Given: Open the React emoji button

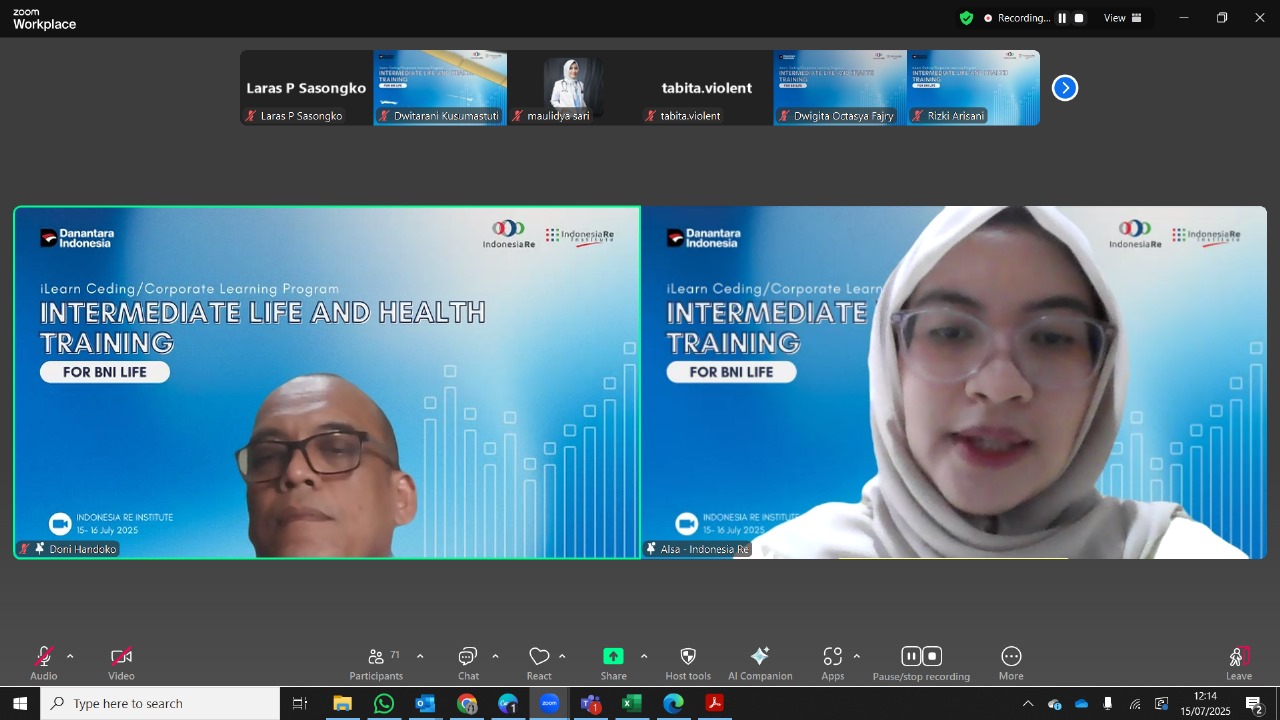Looking at the screenshot, I should pos(539,663).
